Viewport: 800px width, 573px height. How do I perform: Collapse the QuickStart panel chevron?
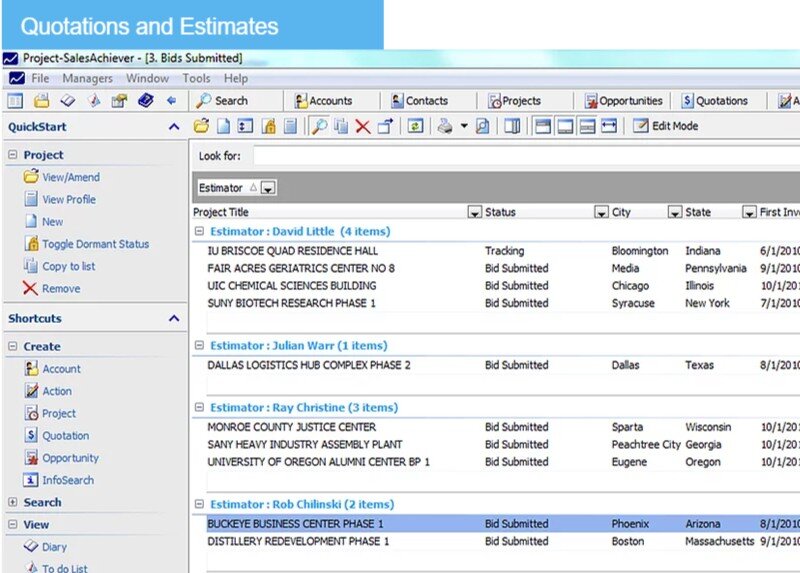click(174, 127)
